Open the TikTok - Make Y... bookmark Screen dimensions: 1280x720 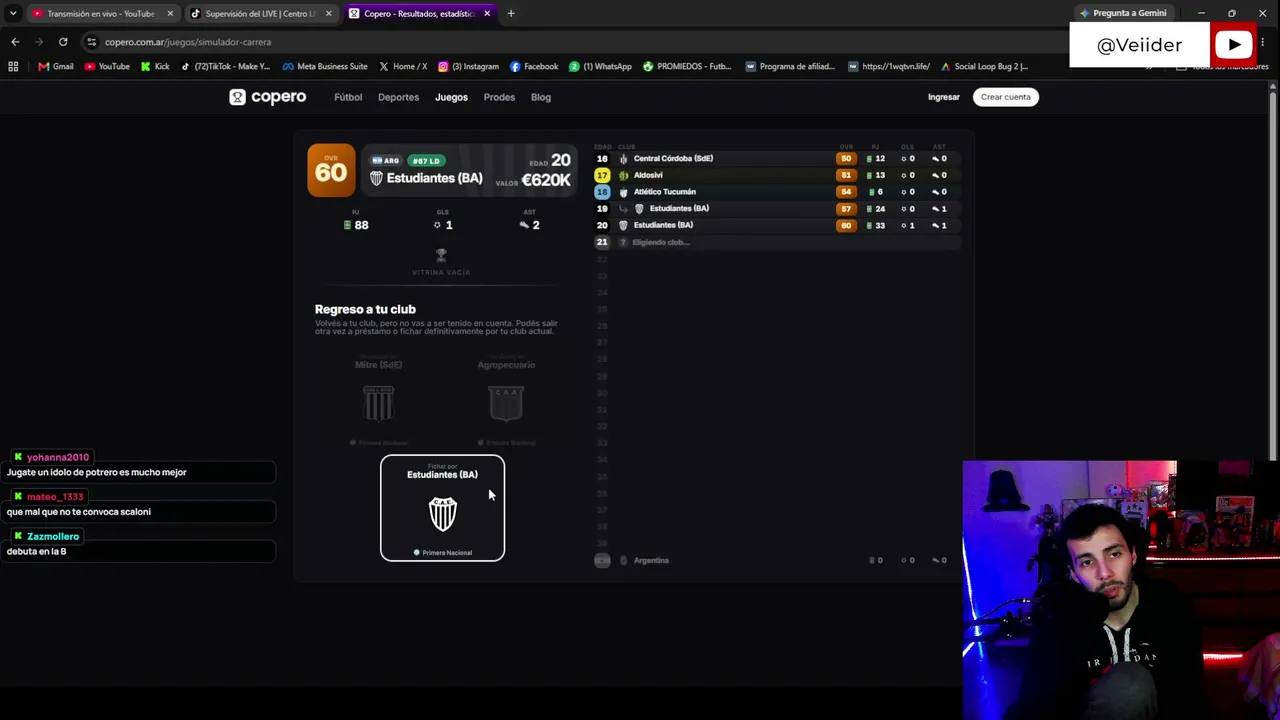225,66
